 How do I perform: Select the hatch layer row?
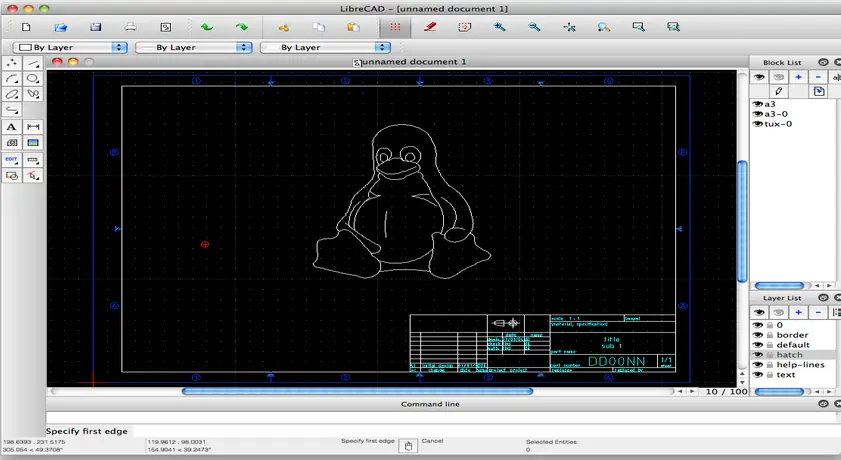(793, 355)
